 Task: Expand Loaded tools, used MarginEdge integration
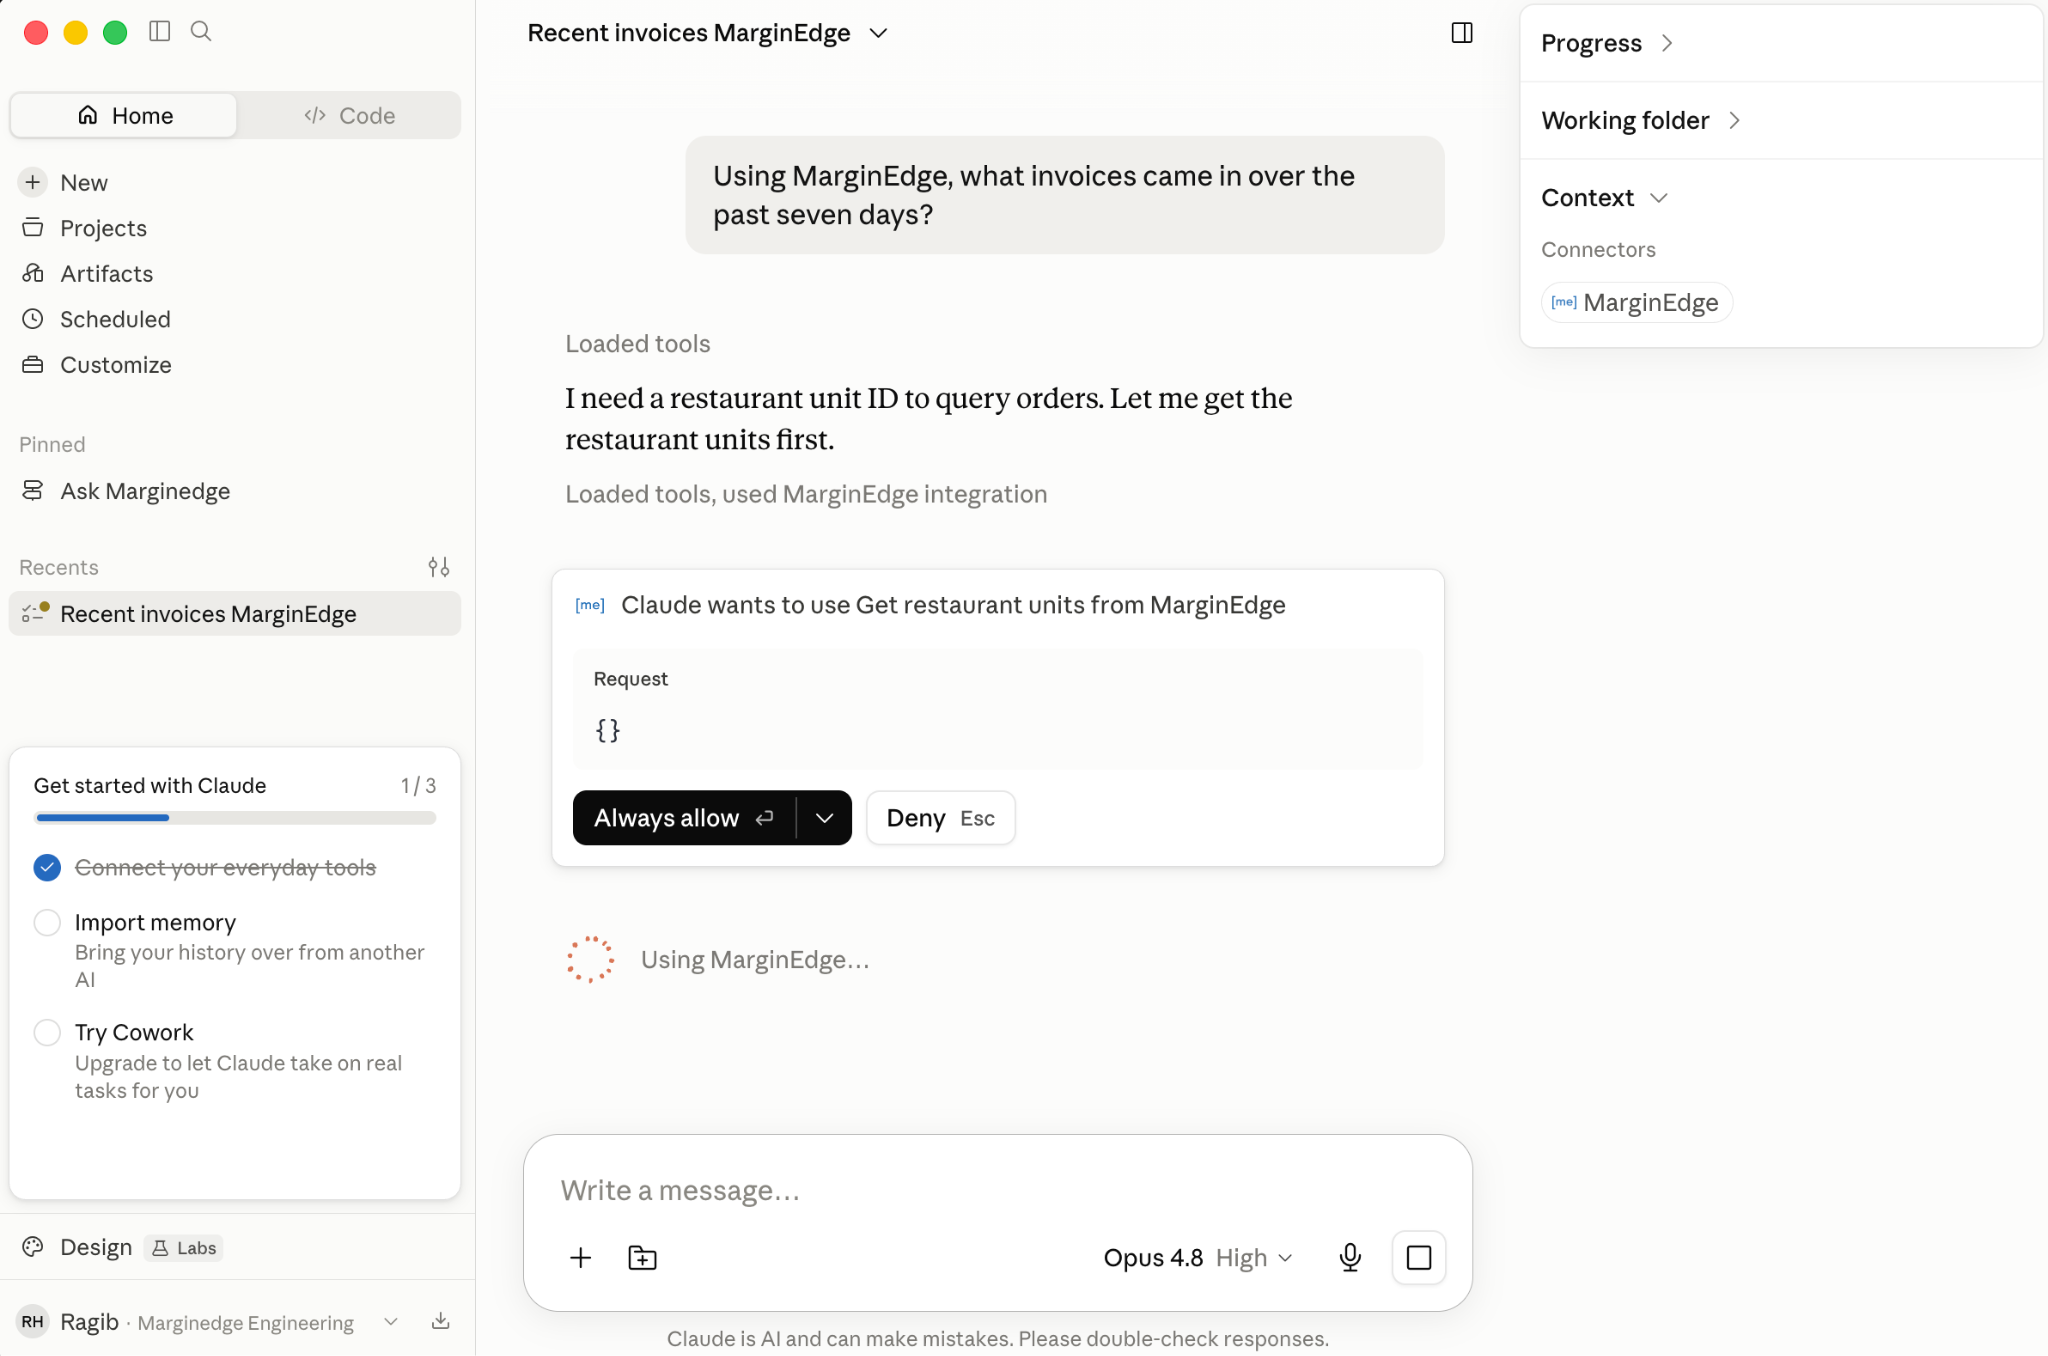806,494
